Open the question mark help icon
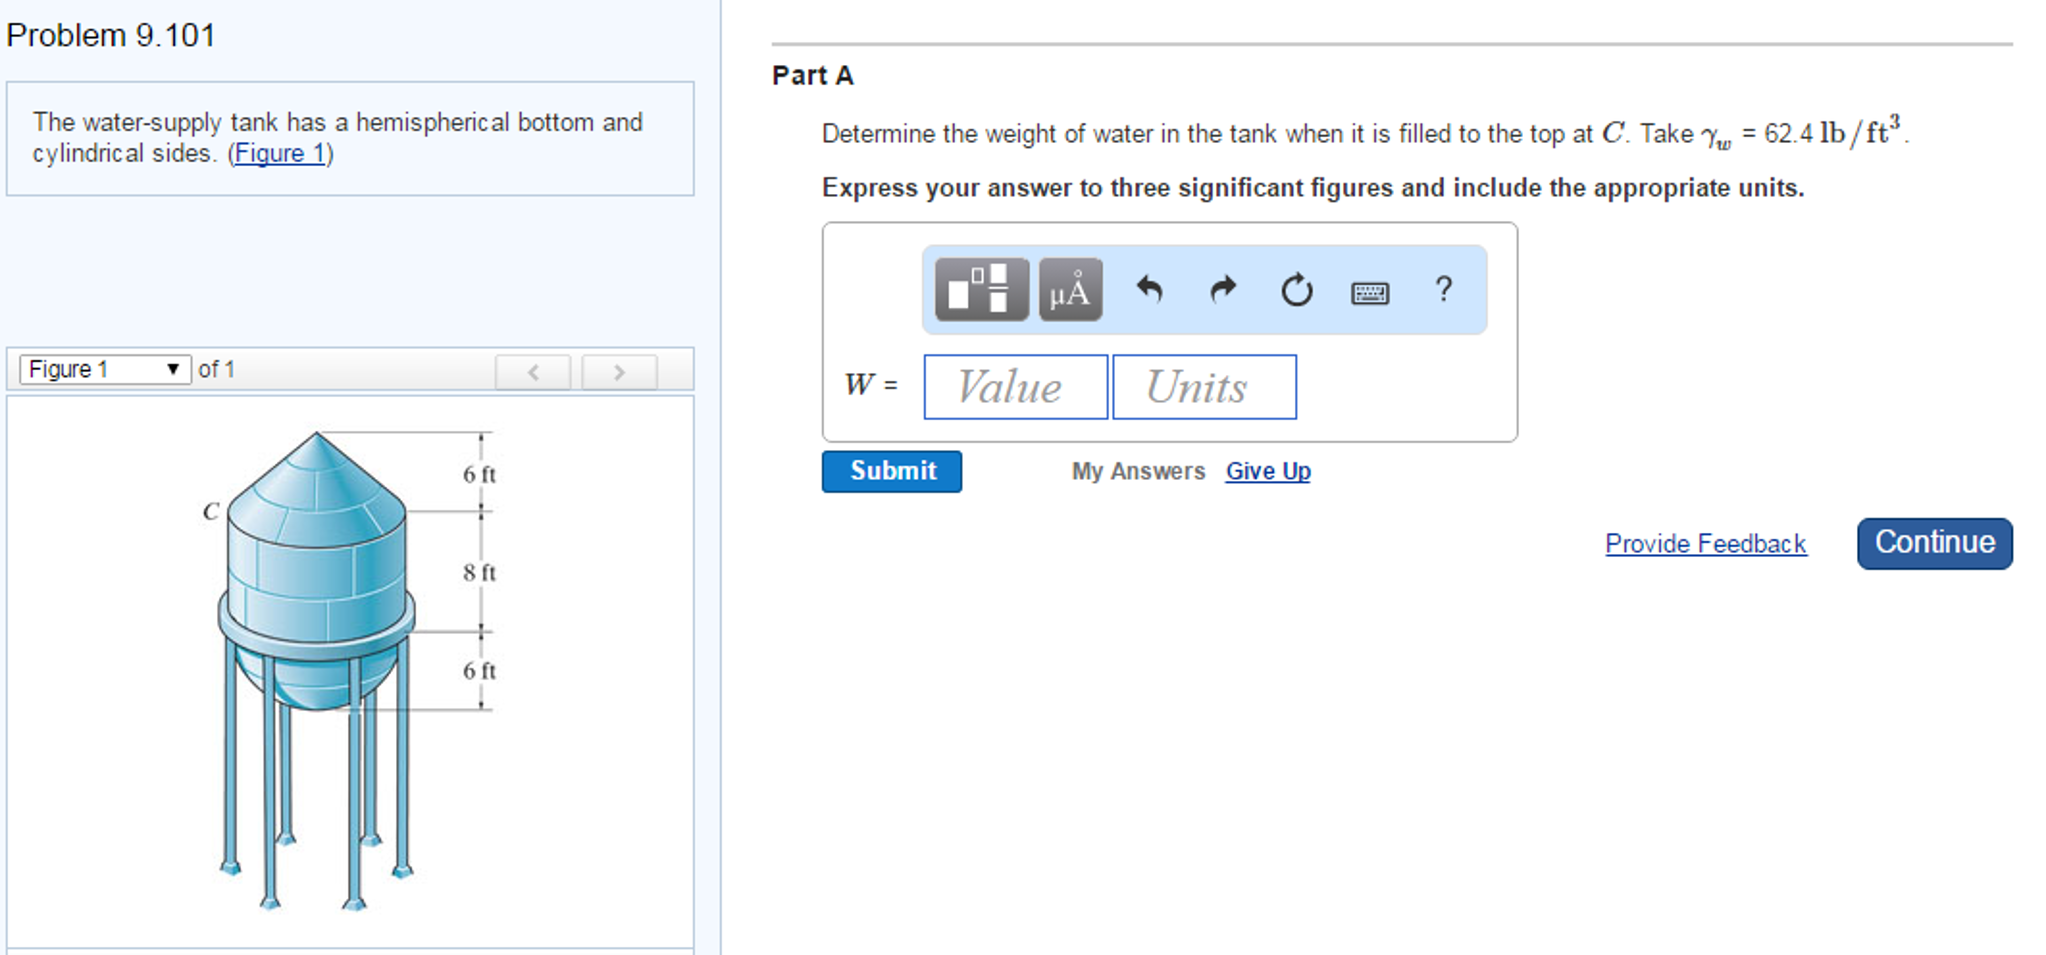 1443,289
